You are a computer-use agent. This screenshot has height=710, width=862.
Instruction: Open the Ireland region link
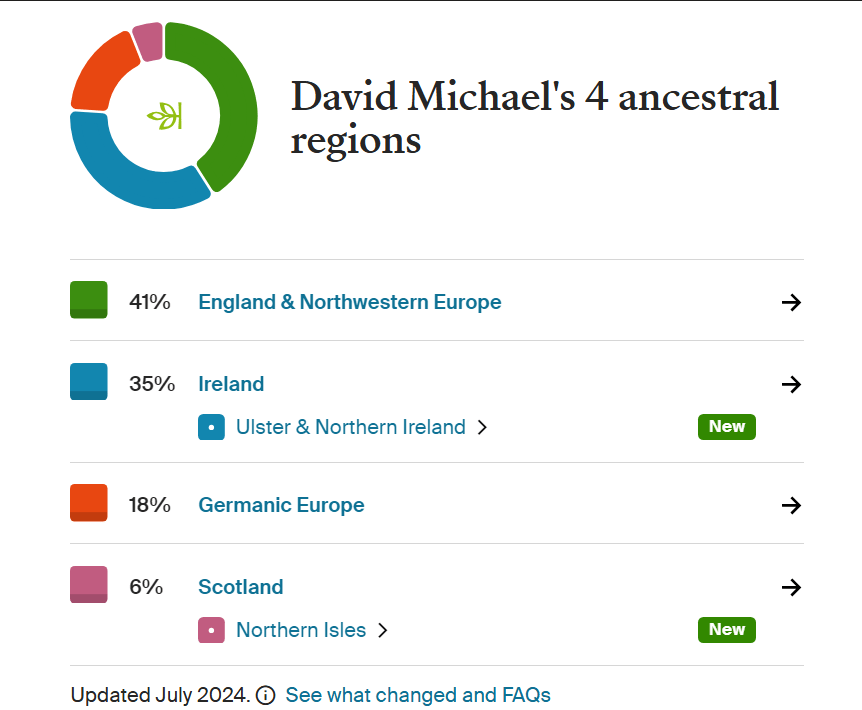point(231,384)
